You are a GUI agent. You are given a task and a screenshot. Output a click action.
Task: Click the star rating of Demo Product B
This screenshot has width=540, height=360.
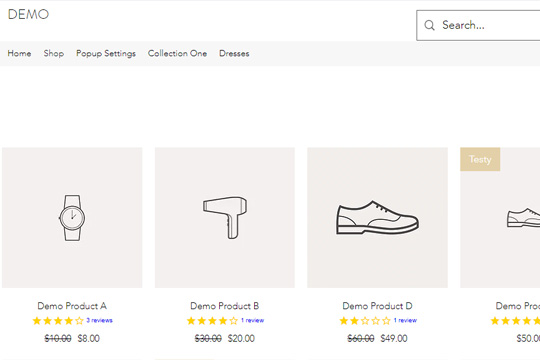point(212,321)
